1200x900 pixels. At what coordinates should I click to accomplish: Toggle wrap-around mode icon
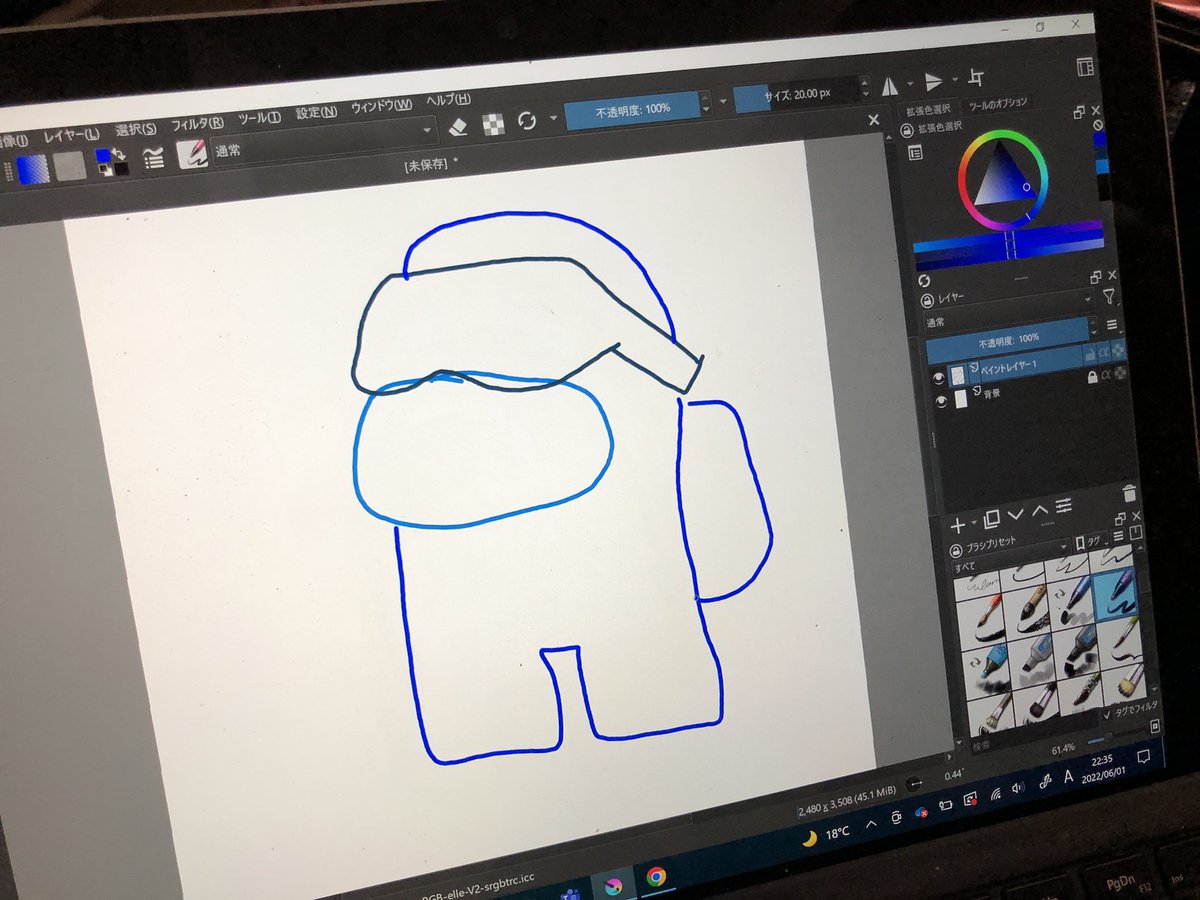977,78
